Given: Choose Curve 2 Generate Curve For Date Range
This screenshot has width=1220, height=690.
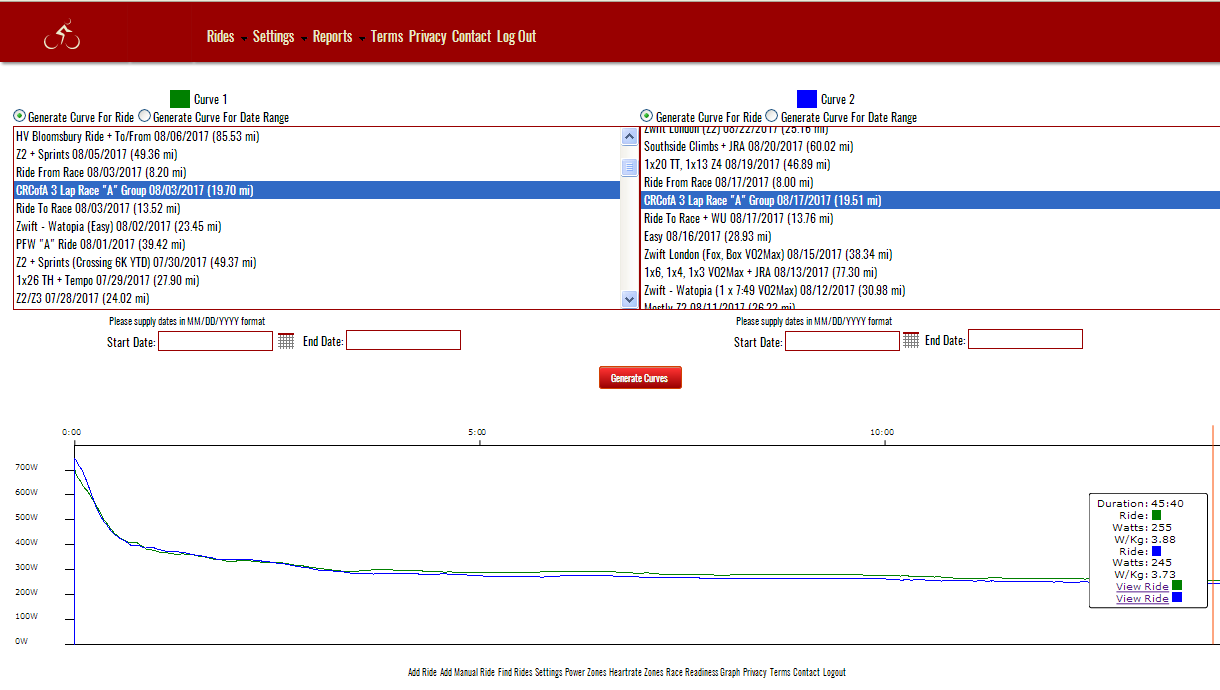Looking at the screenshot, I should click(772, 117).
